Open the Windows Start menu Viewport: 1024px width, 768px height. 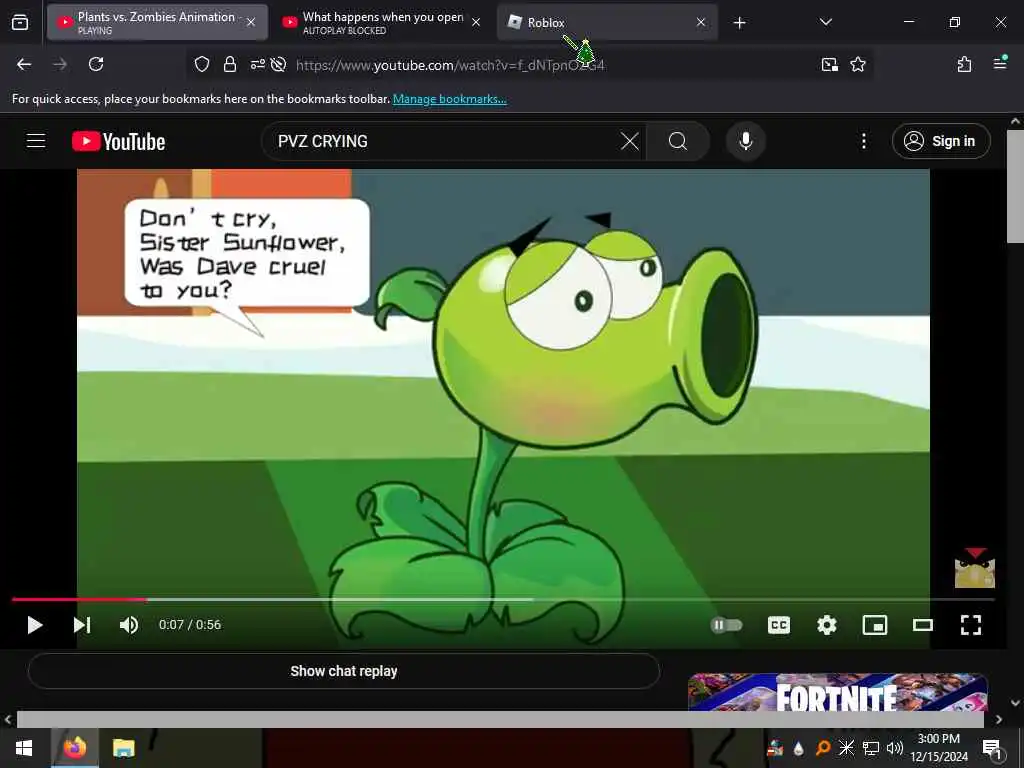tap(24, 748)
